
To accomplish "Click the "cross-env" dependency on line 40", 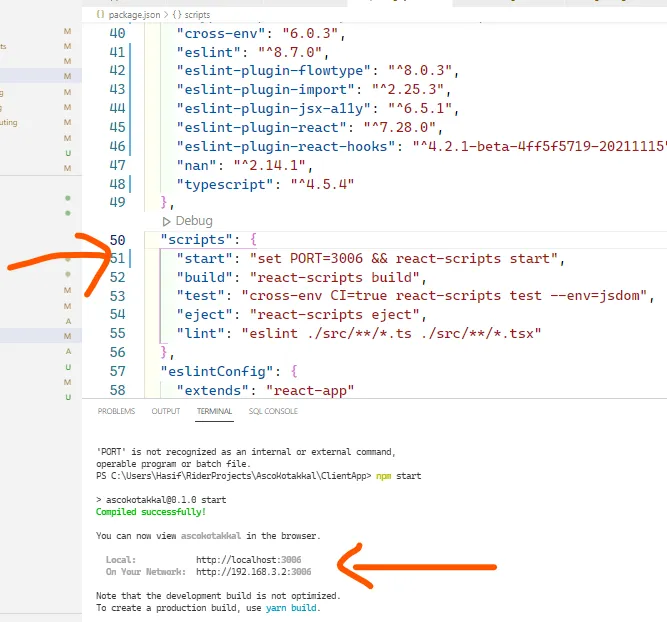I will coord(221,34).
